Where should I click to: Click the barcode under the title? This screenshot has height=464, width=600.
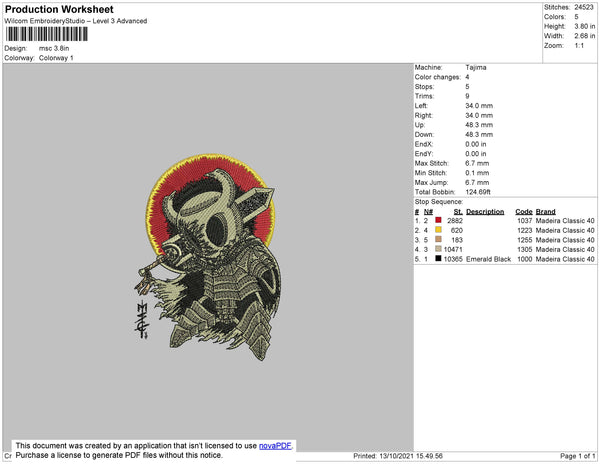point(46,34)
